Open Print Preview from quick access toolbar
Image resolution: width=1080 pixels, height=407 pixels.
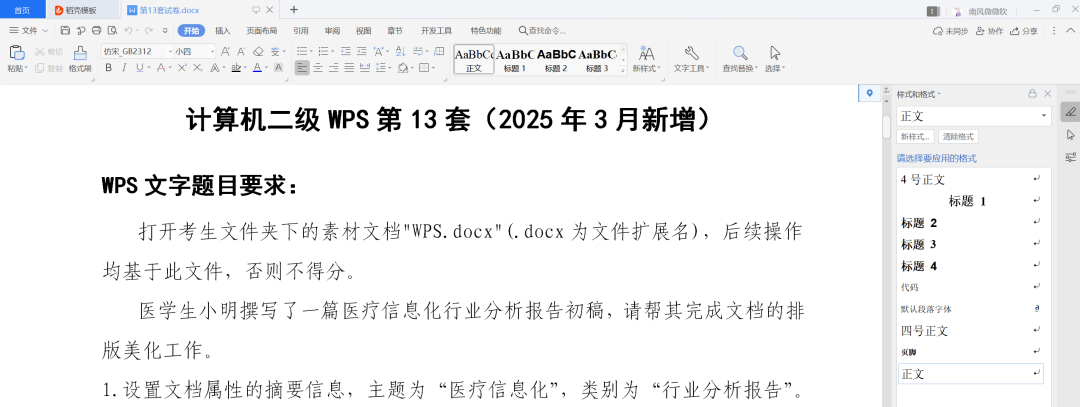(112, 30)
